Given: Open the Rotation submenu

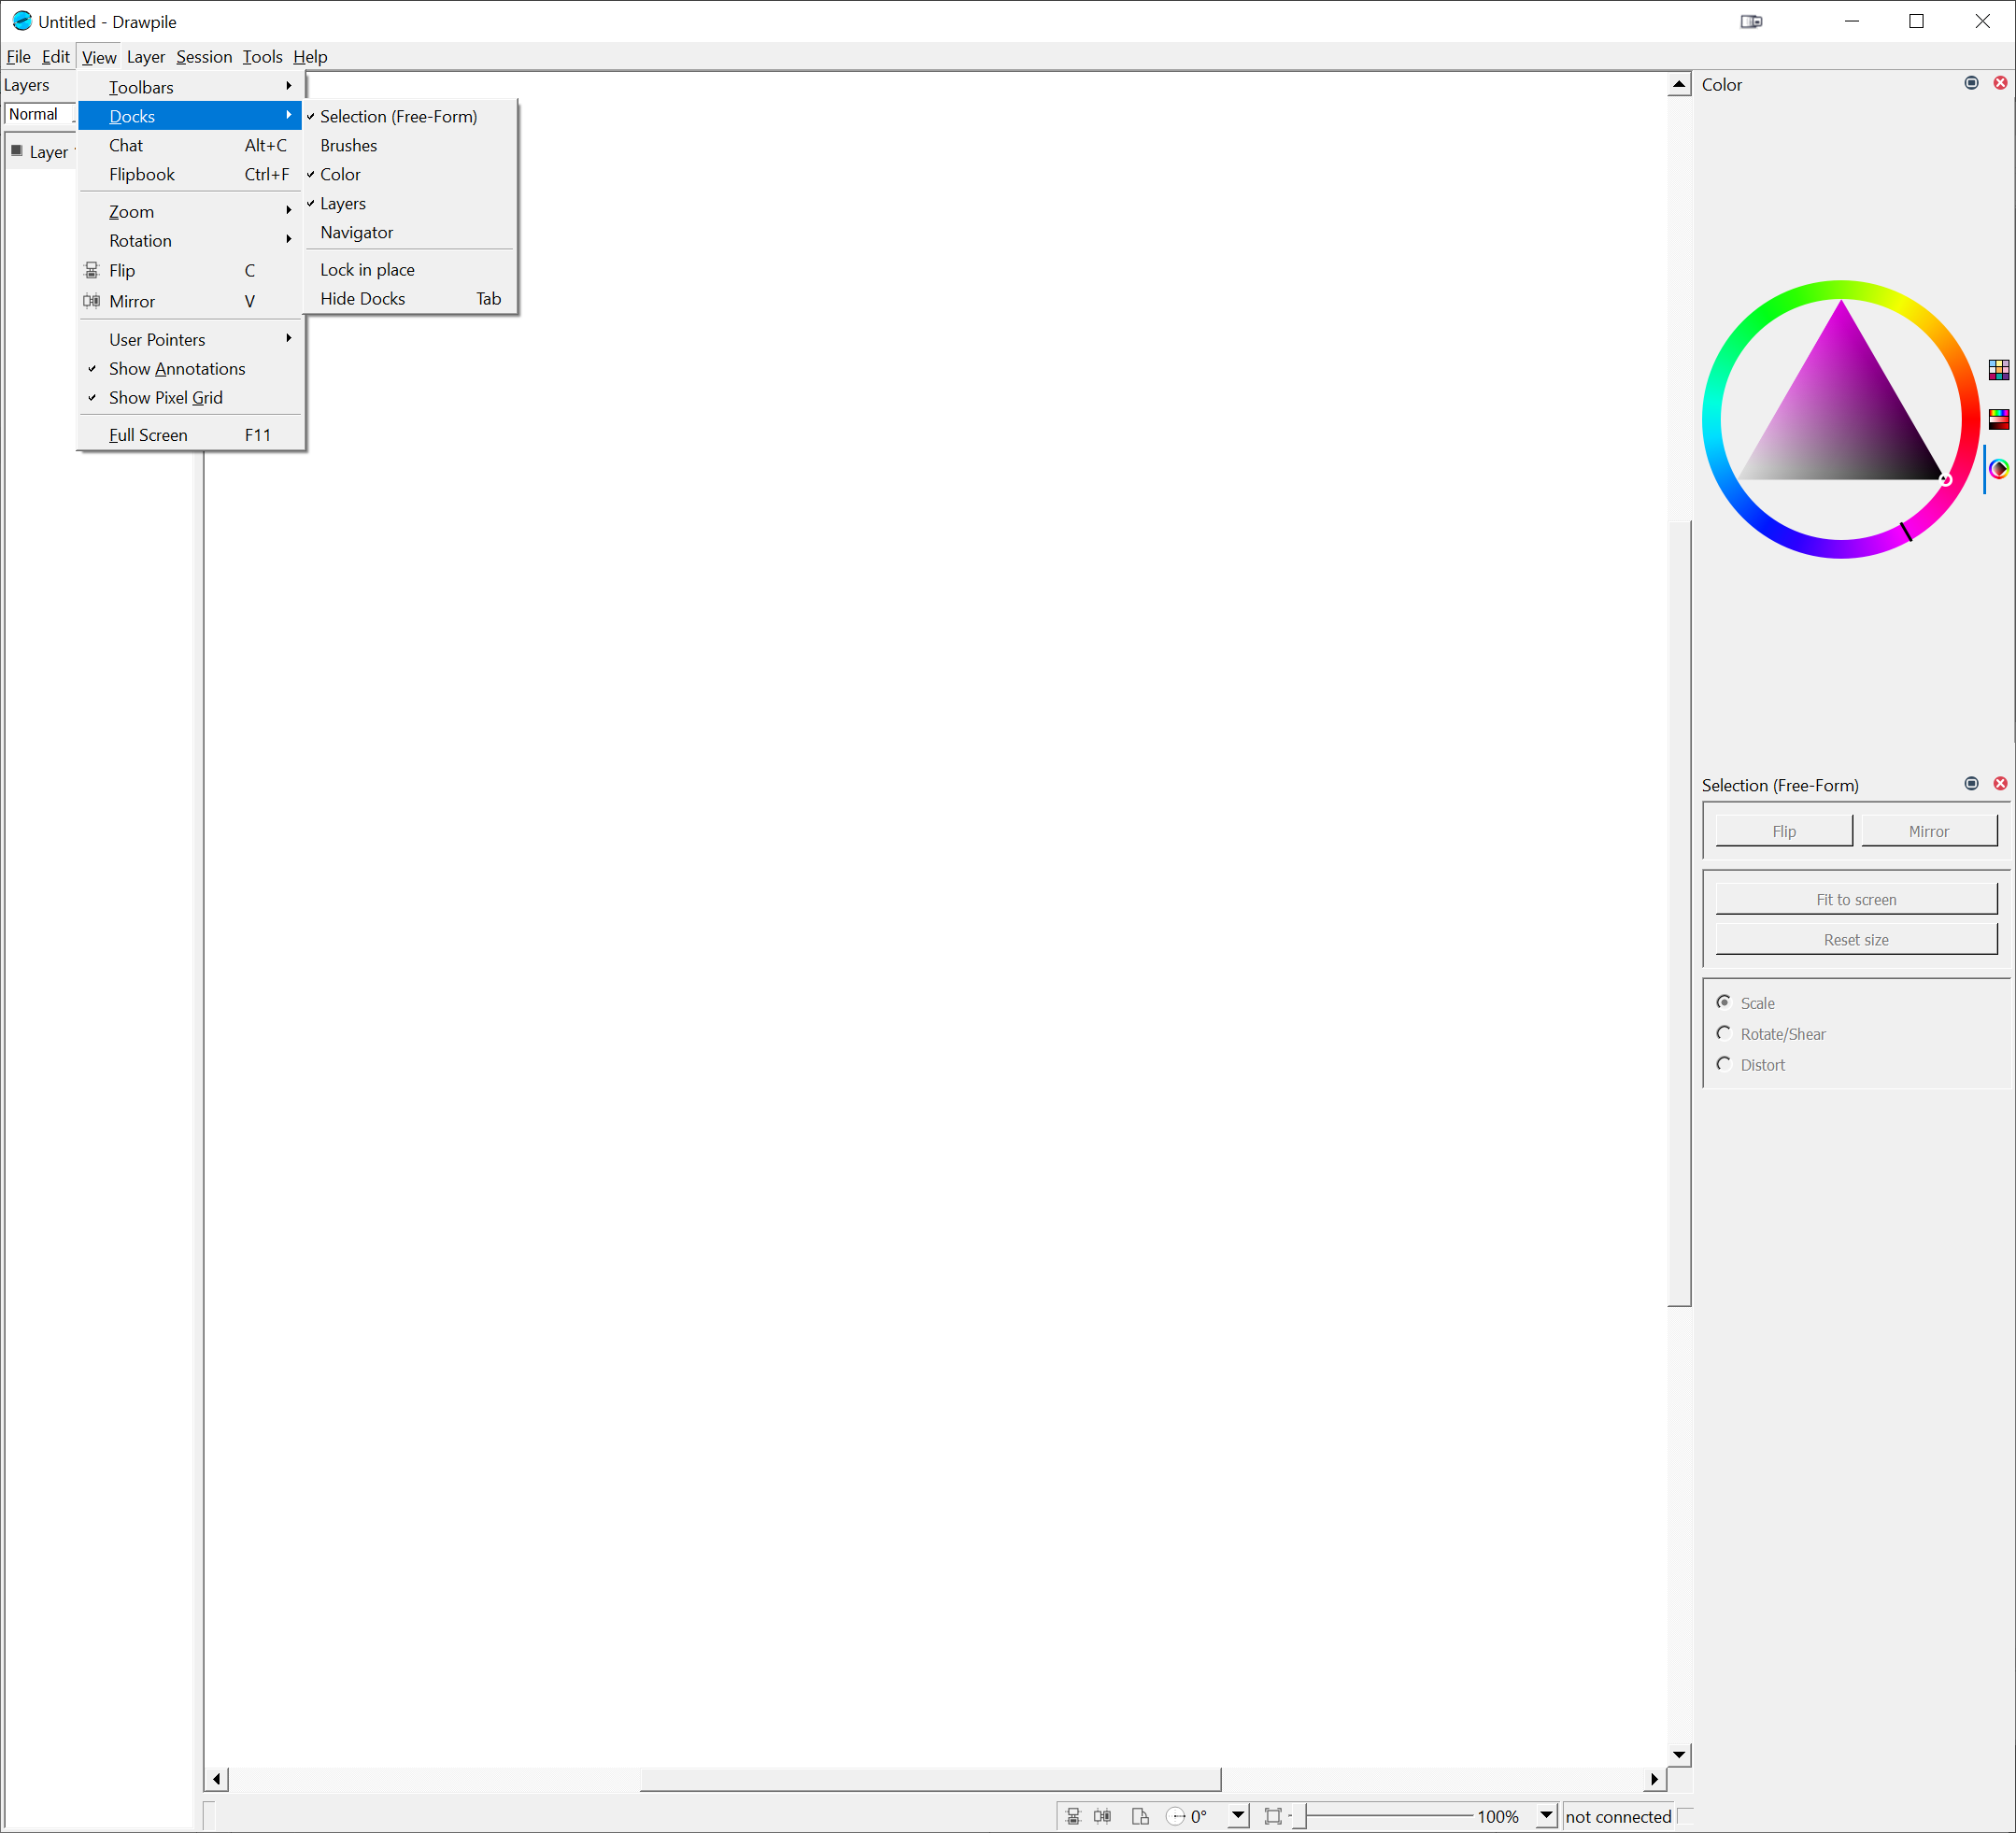Looking at the screenshot, I should [x=140, y=240].
